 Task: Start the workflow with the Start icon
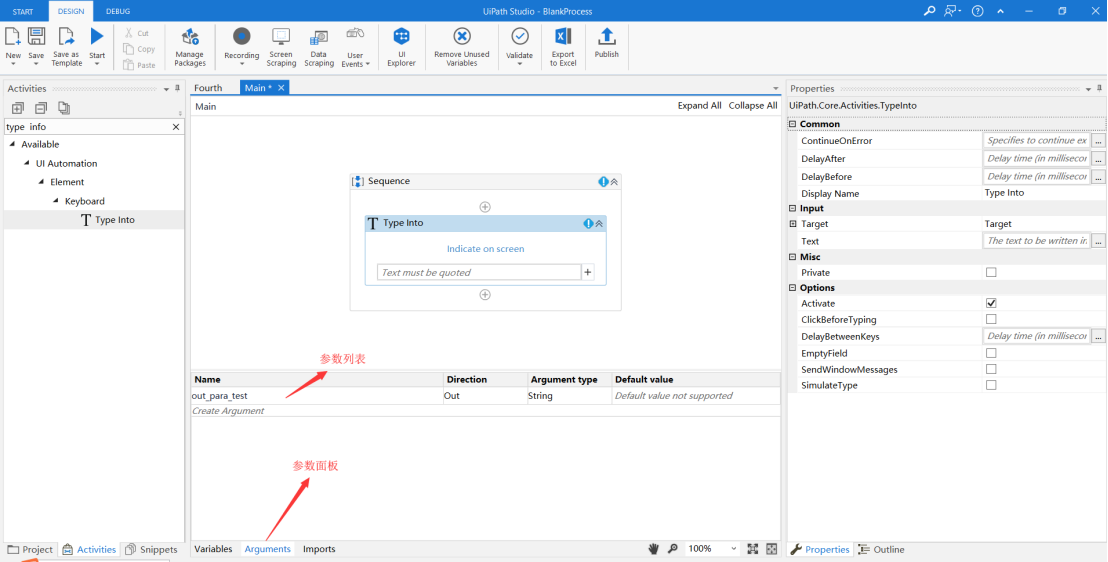click(97, 37)
